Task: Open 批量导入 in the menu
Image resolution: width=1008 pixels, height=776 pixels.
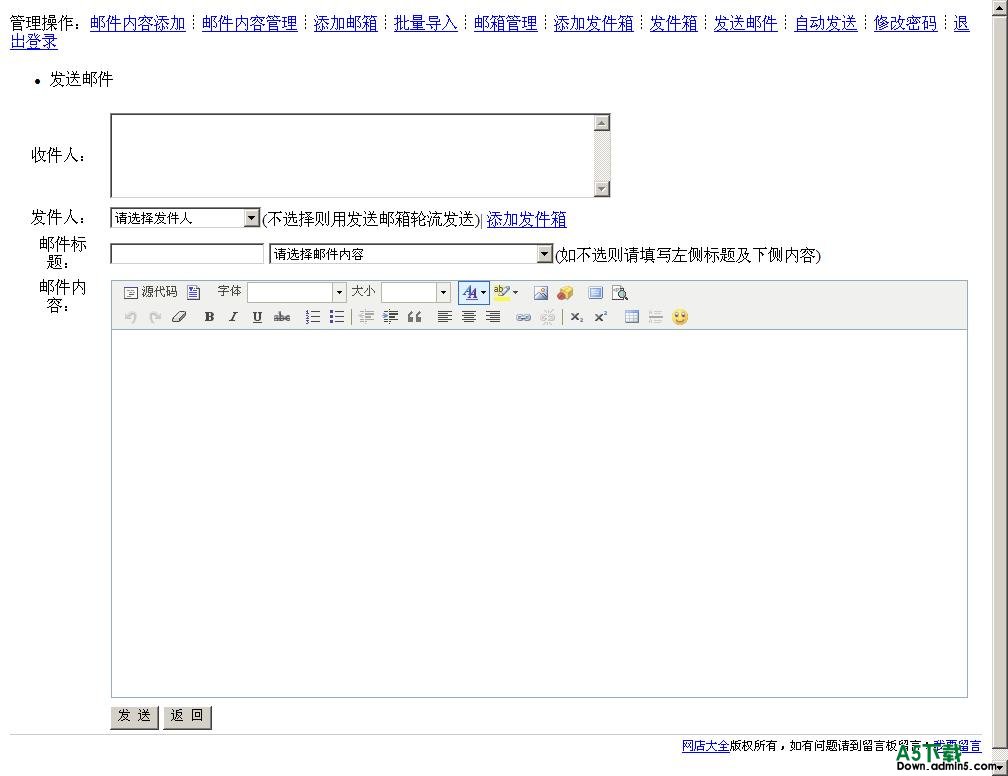Action: pos(426,23)
